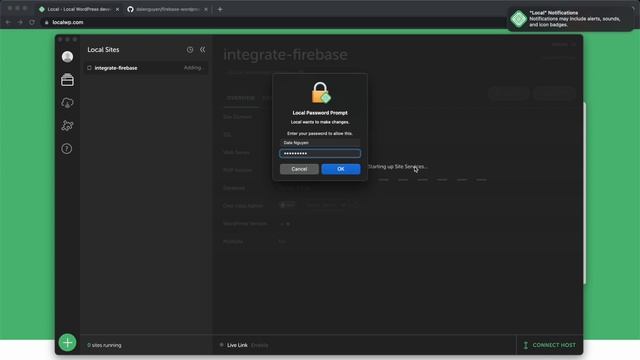Open the Cloud backups sidebar icon

[x=67, y=103]
